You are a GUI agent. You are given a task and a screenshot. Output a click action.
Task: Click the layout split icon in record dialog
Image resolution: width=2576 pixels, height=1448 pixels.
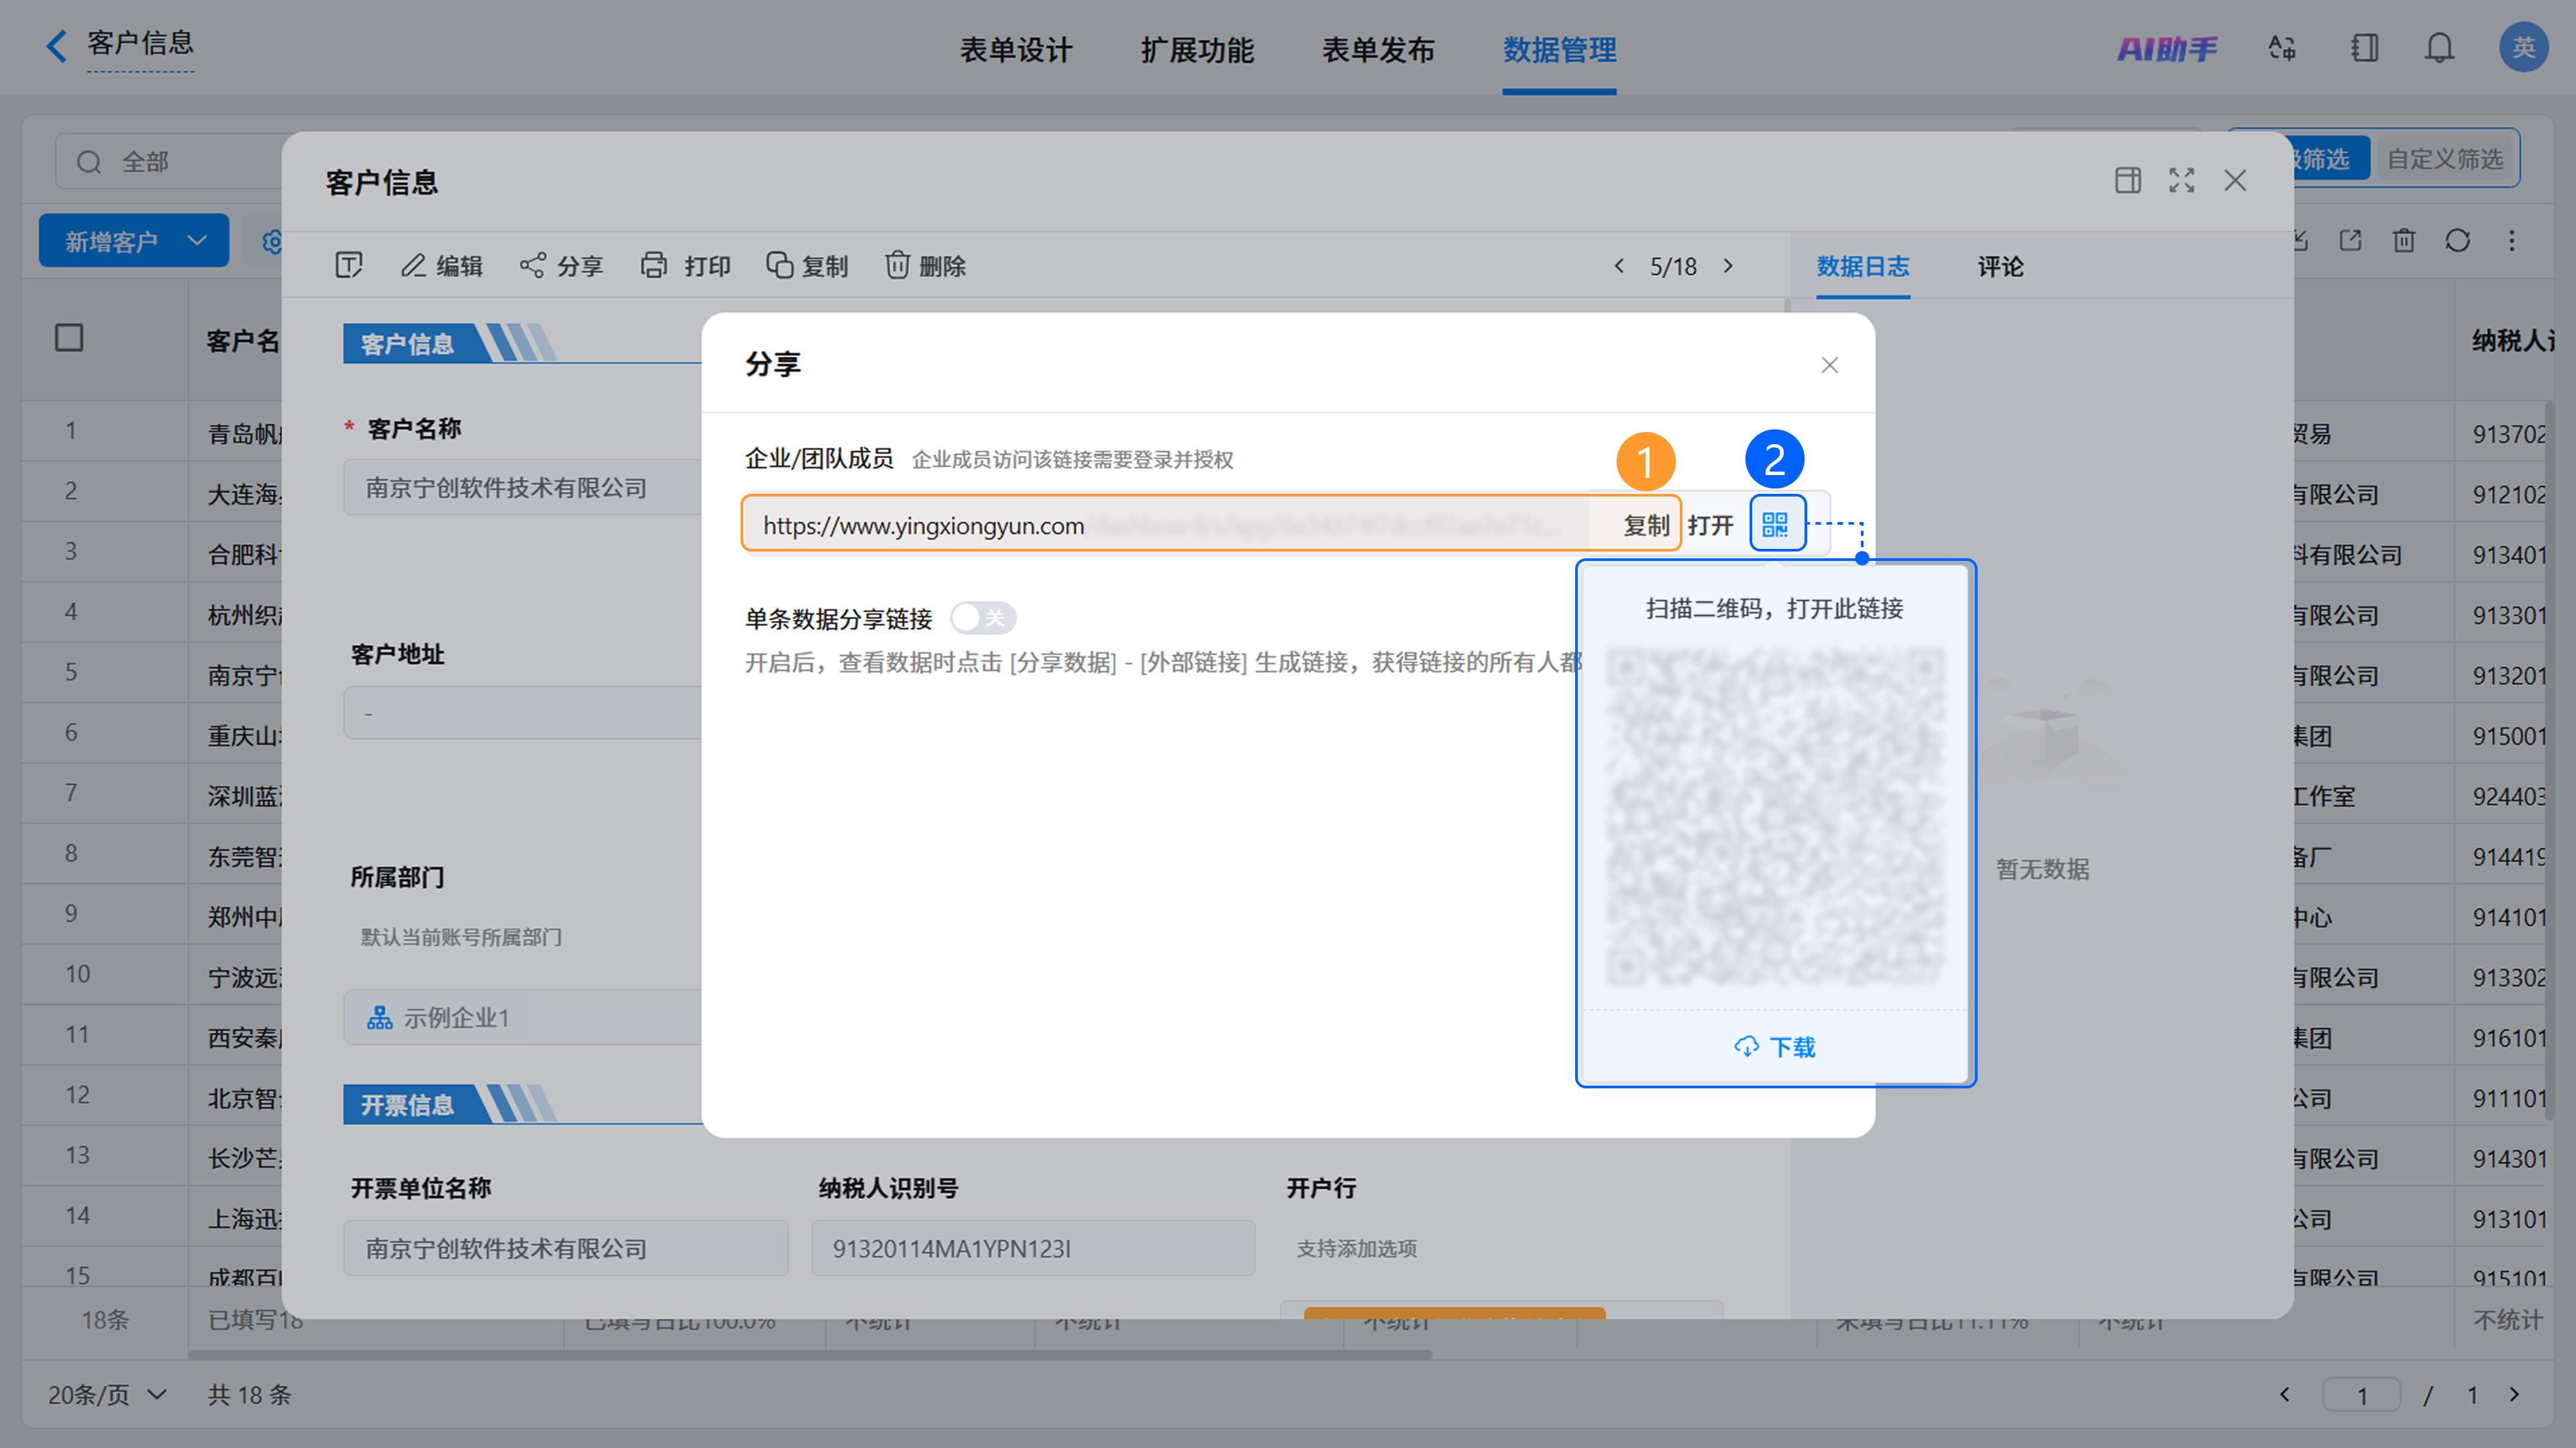pyautogui.click(x=2128, y=180)
